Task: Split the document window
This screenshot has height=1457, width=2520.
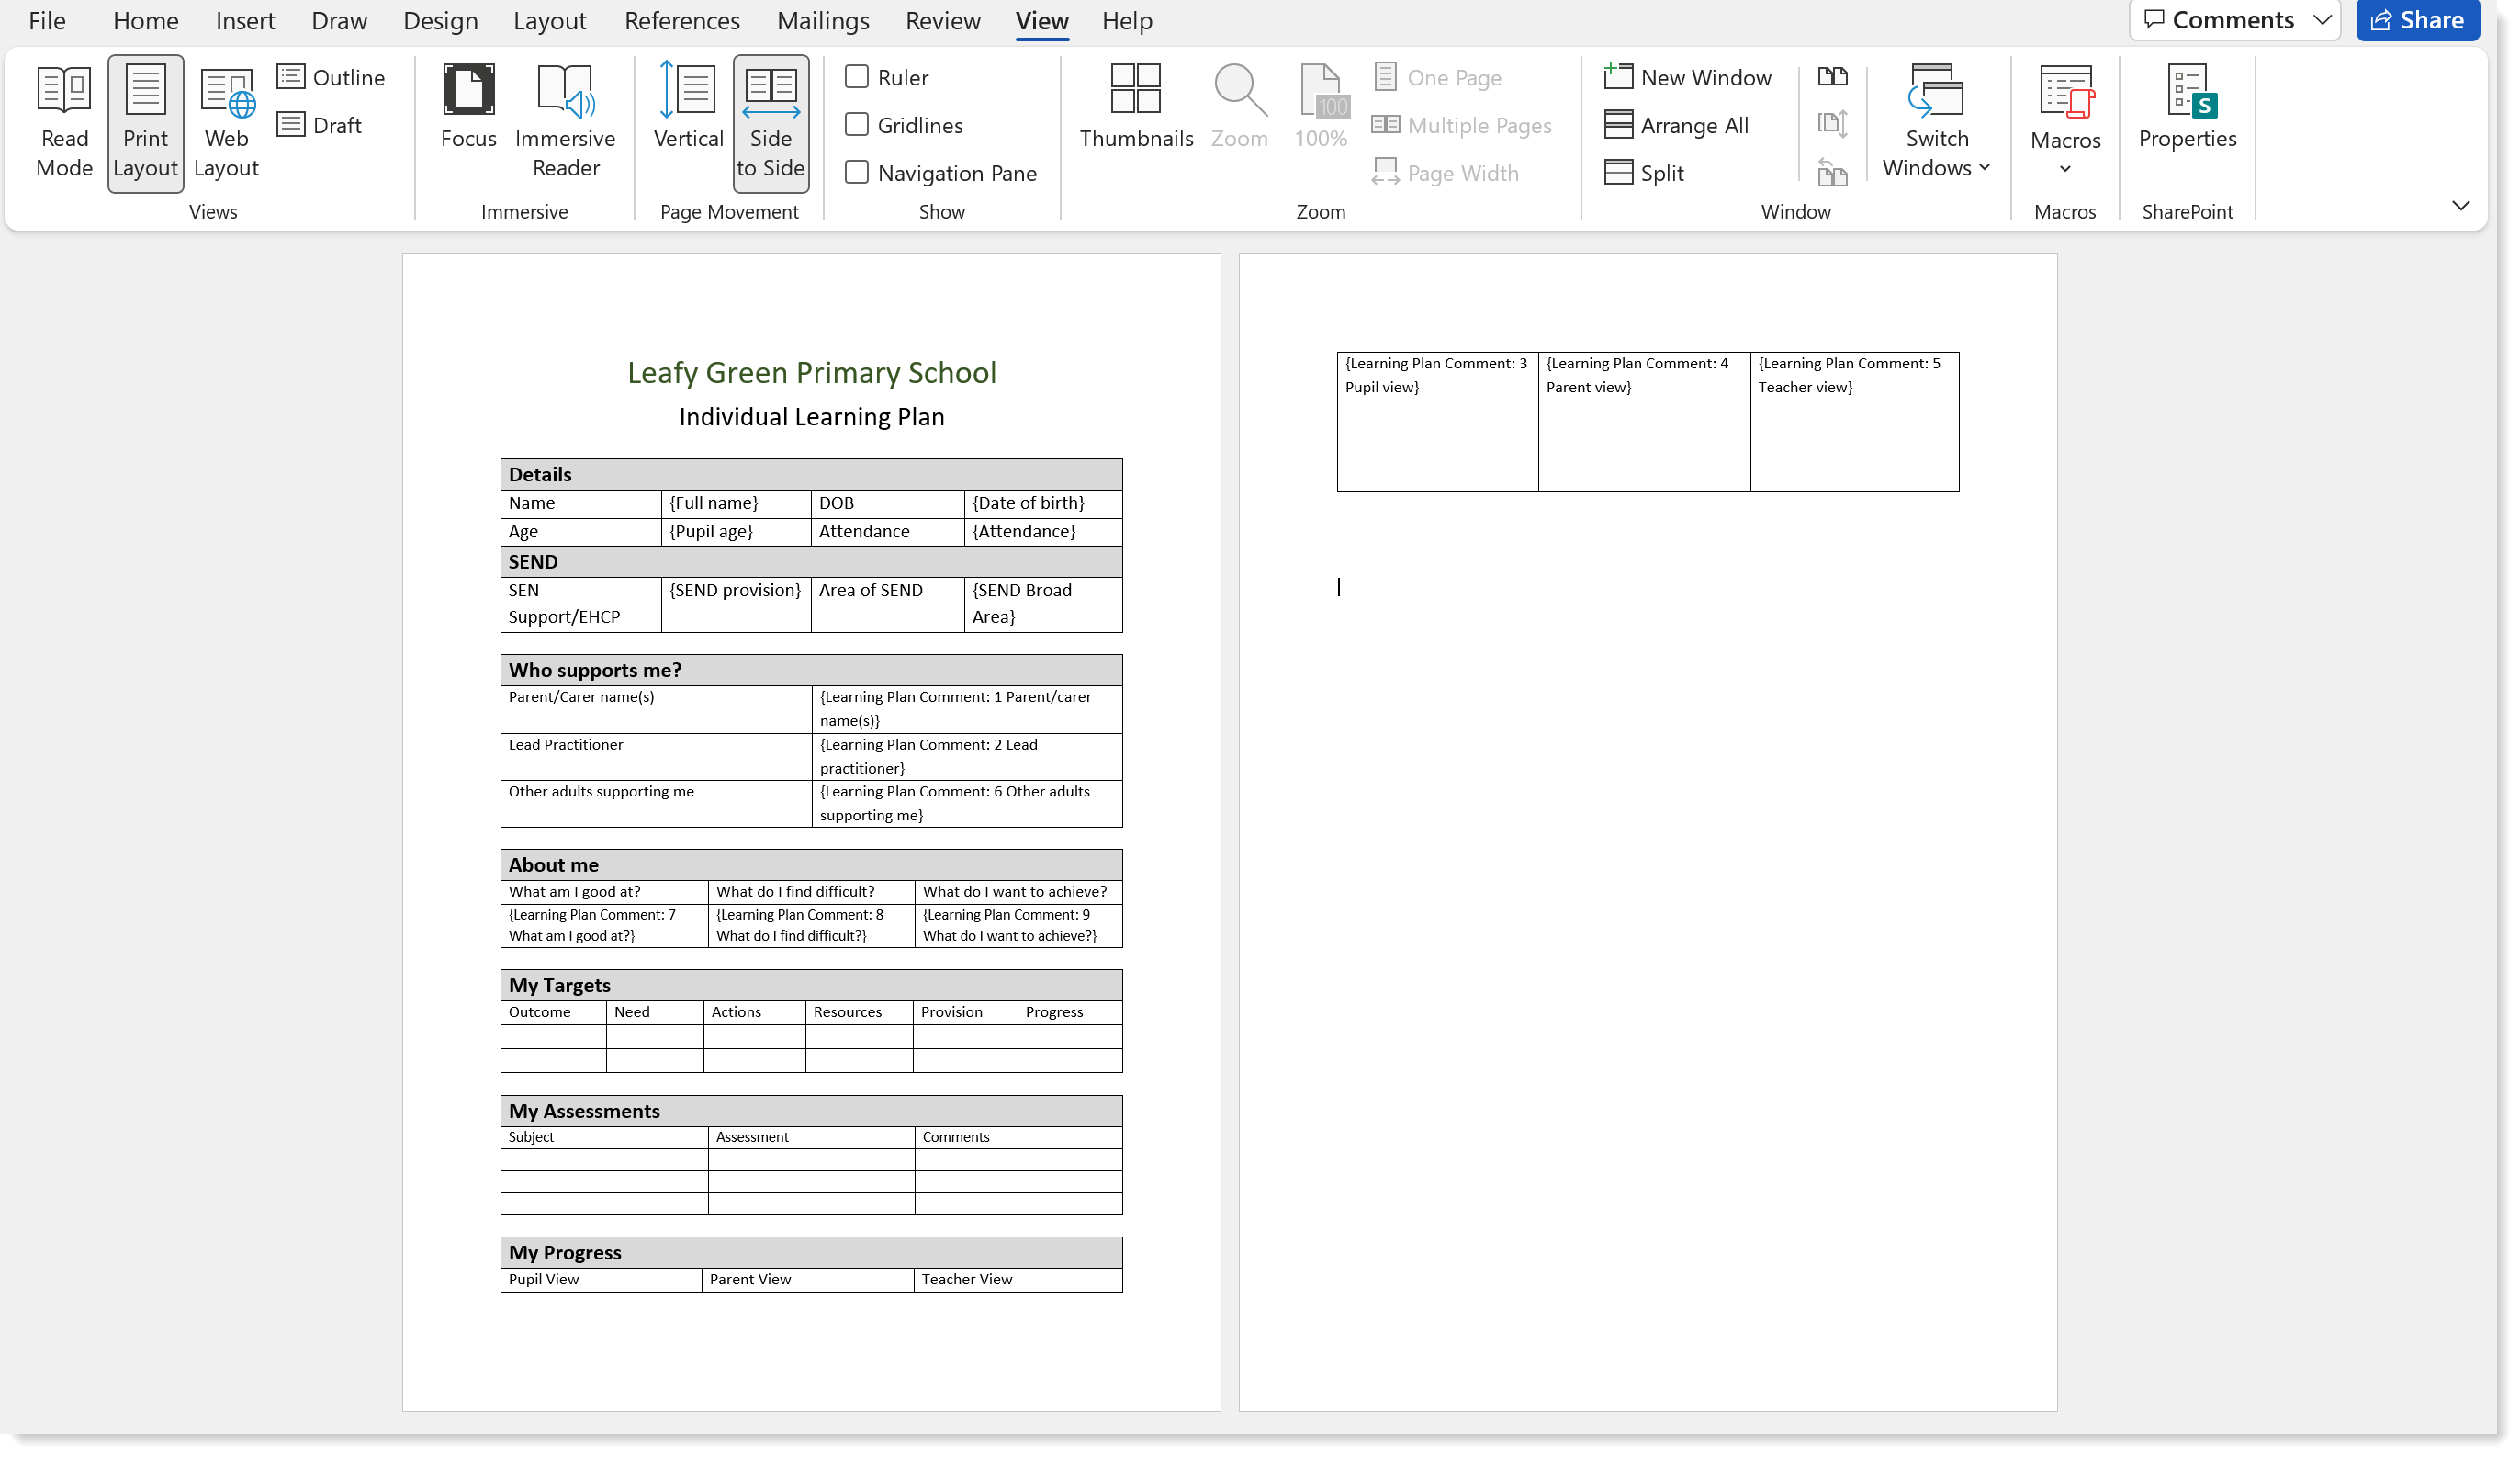Action: pyautogui.click(x=1644, y=173)
